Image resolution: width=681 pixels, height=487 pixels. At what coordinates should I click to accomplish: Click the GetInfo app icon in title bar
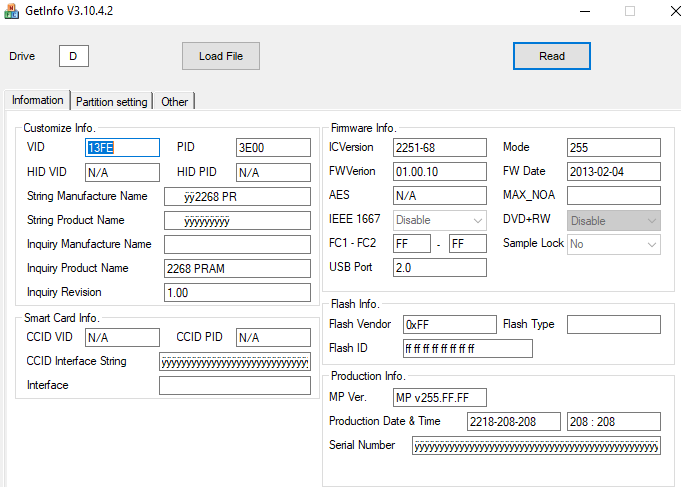tap(11, 11)
